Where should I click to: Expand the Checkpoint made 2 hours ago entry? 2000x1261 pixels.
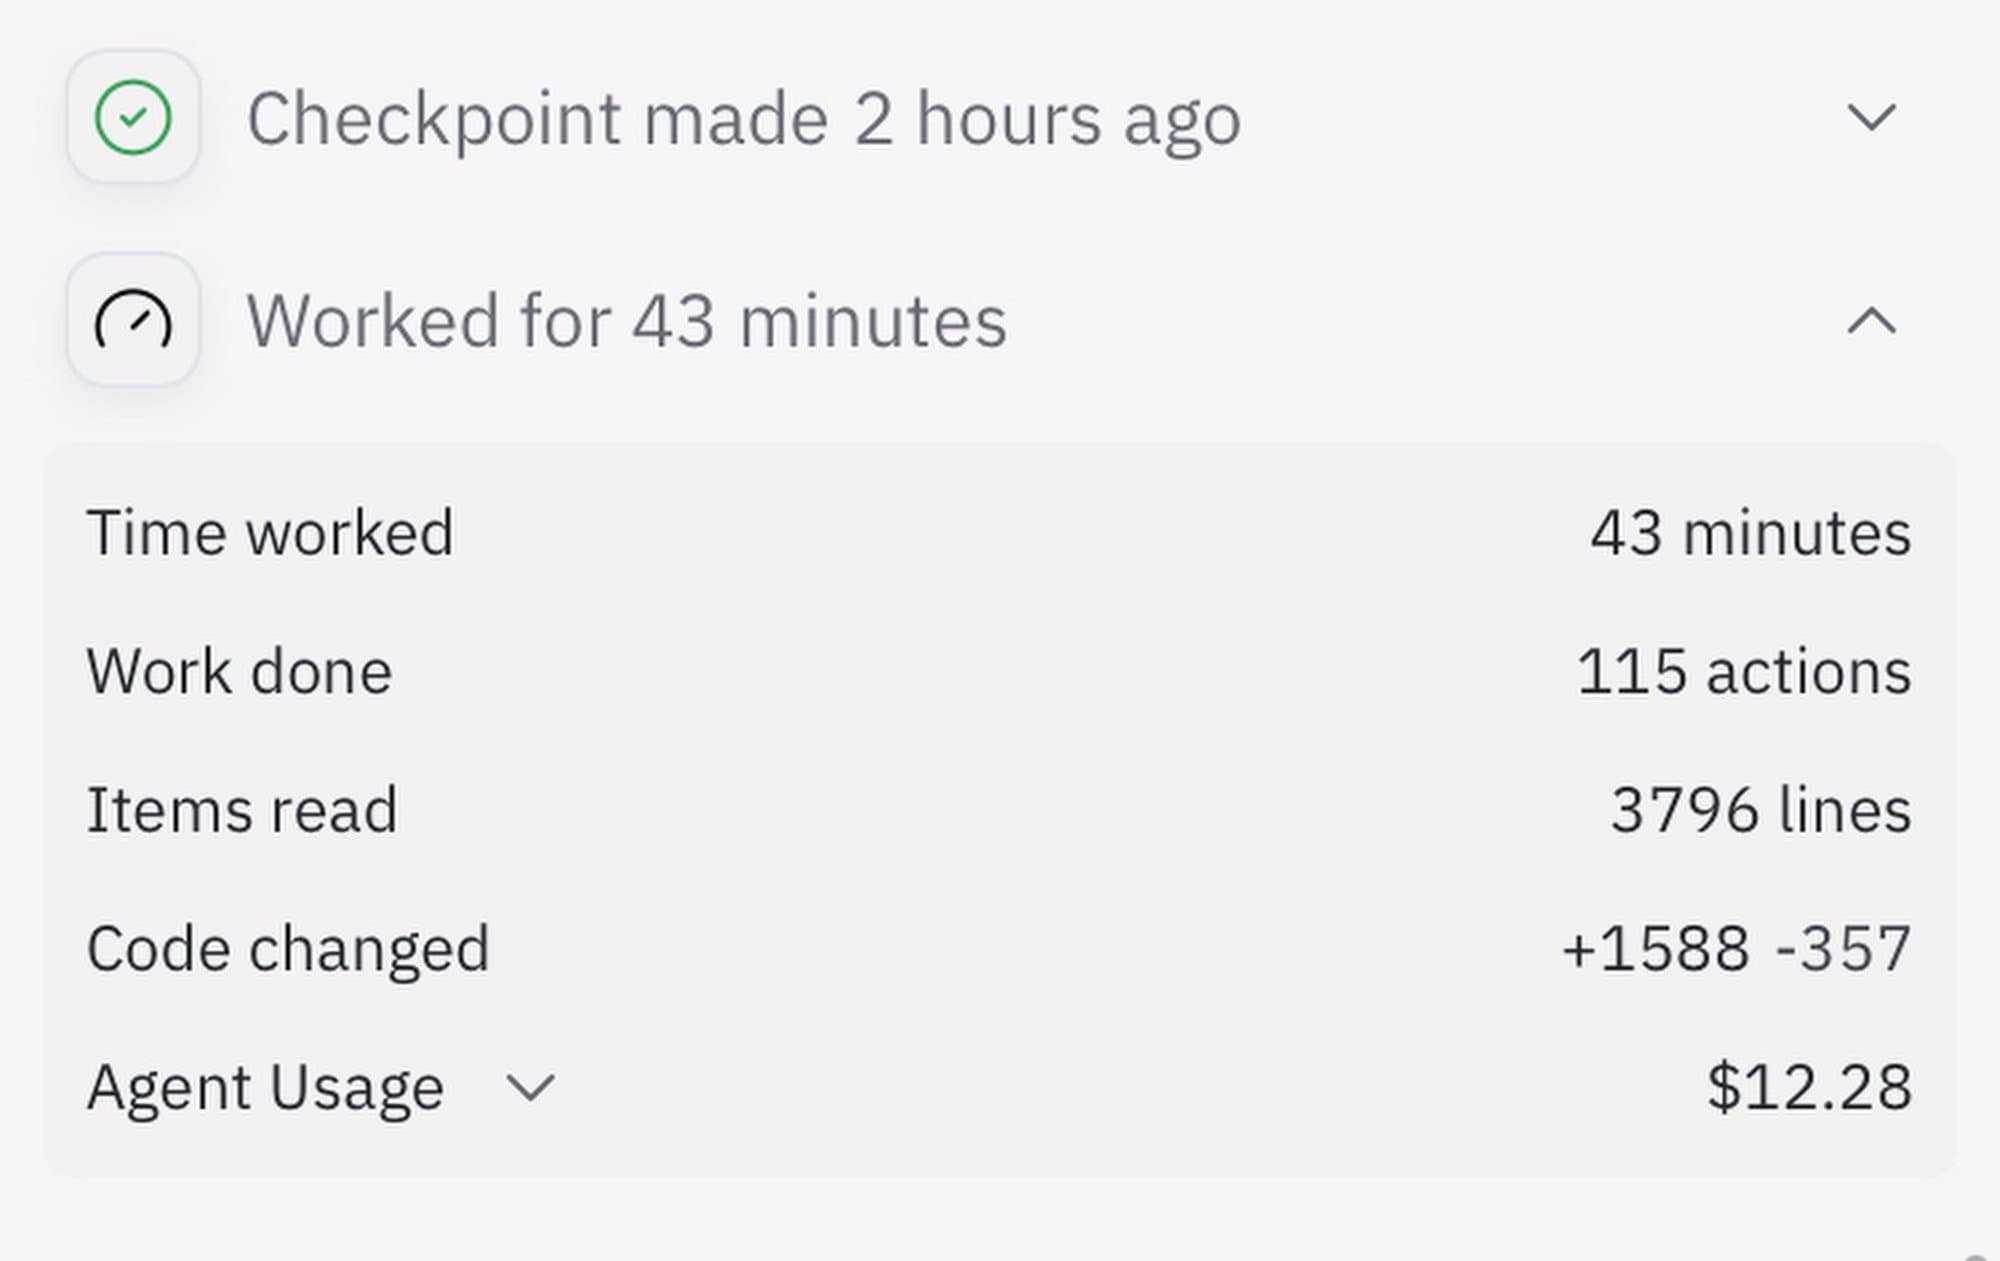[x=1872, y=117]
